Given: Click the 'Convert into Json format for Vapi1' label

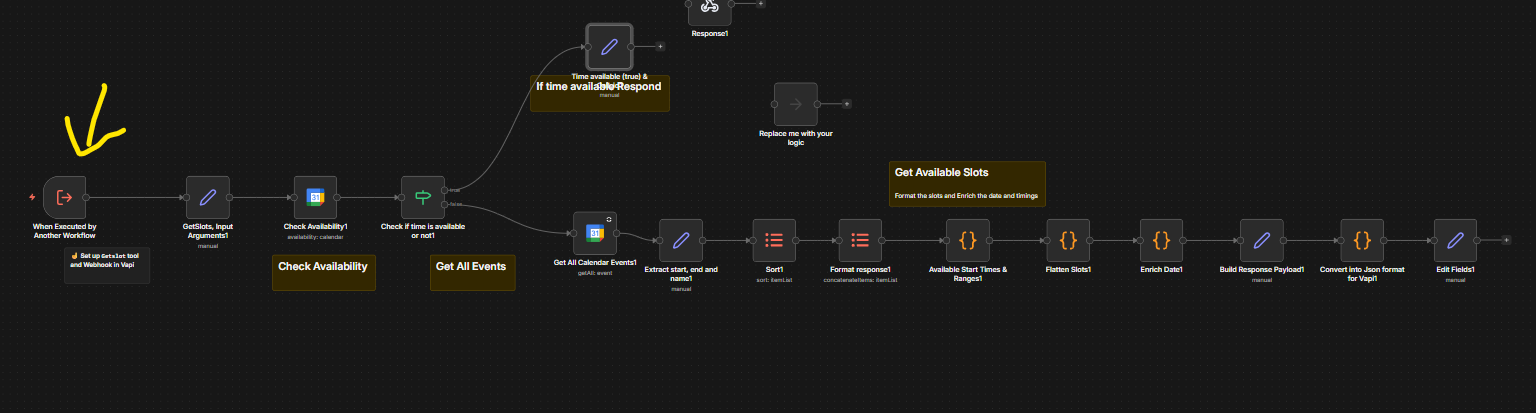Looking at the screenshot, I should 1362,274.
